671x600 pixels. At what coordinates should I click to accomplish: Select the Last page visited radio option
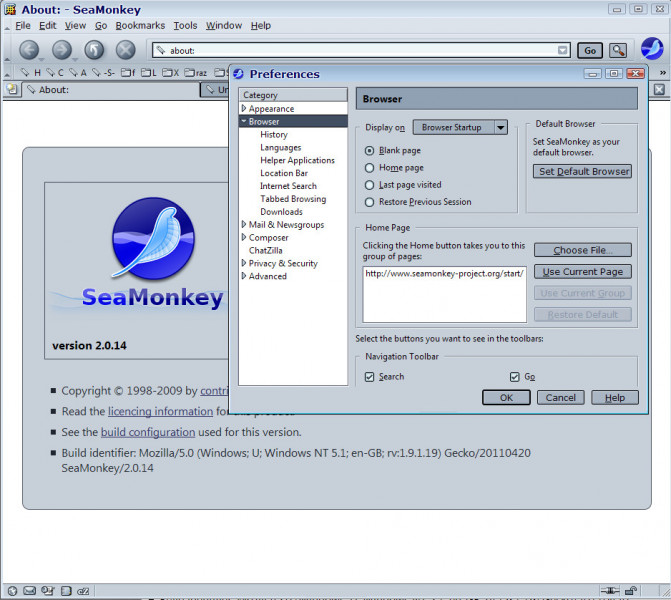369,185
